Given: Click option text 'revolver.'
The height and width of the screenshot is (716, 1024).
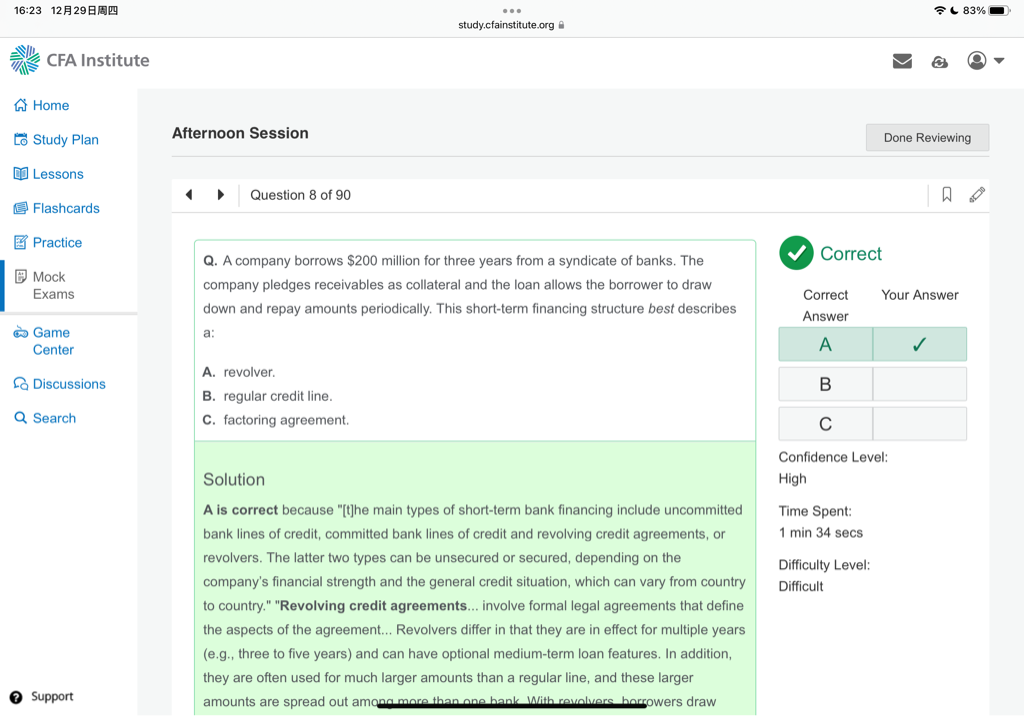Looking at the screenshot, I should pos(249,372).
